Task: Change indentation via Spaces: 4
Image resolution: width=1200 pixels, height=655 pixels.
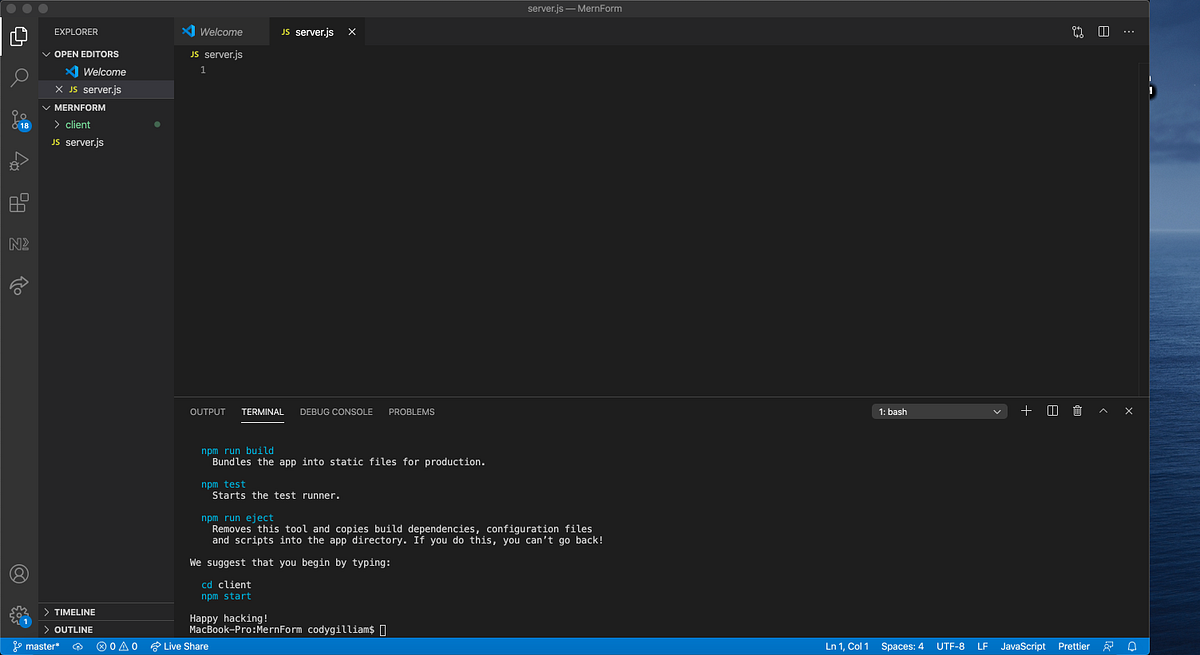Action: point(903,647)
